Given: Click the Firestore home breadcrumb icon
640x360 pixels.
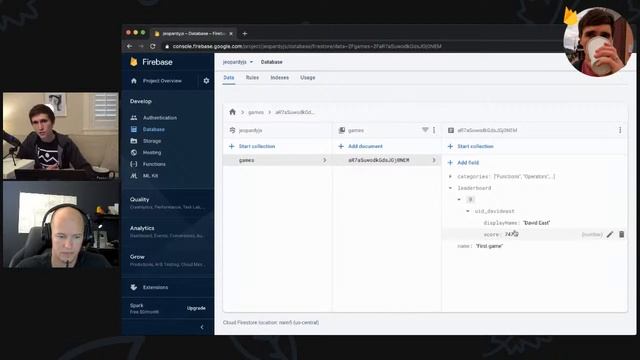Looking at the screenshot, I should 233,112.
